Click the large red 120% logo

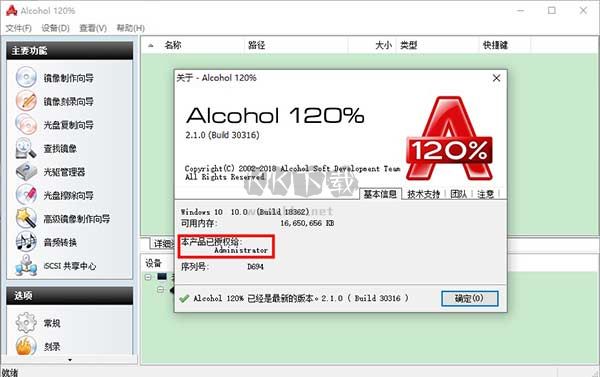449,139
